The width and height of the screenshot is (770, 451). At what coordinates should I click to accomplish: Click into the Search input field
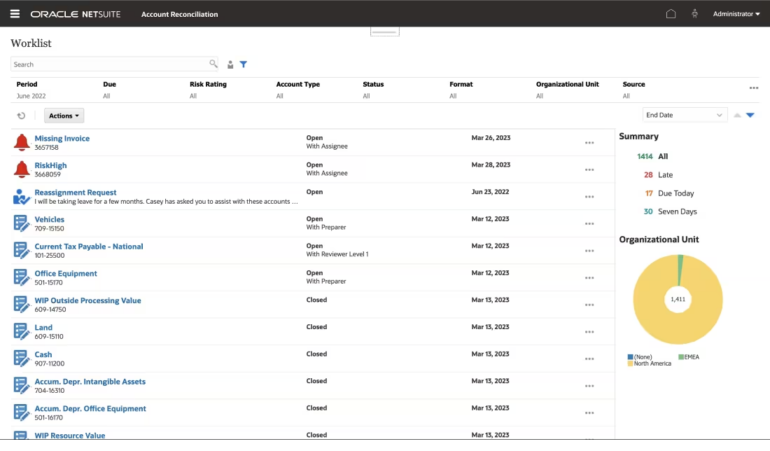pyautogui.click(x=108, y=64)
